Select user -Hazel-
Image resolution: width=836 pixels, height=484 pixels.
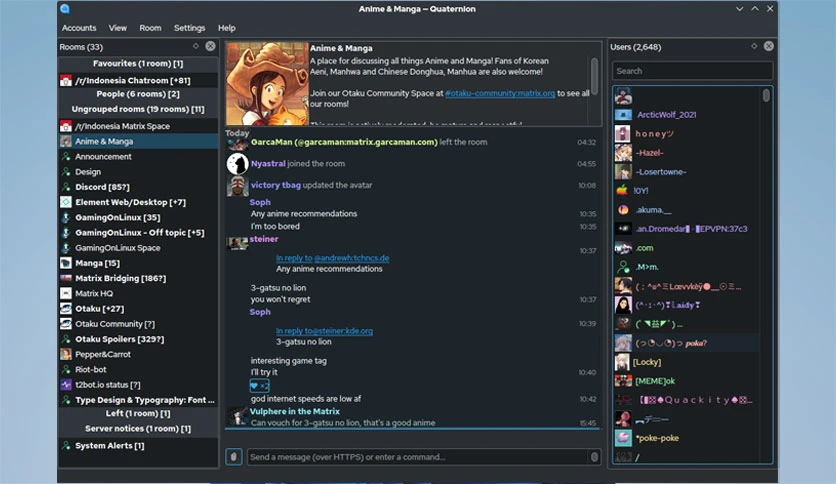[x=687, y=153]
